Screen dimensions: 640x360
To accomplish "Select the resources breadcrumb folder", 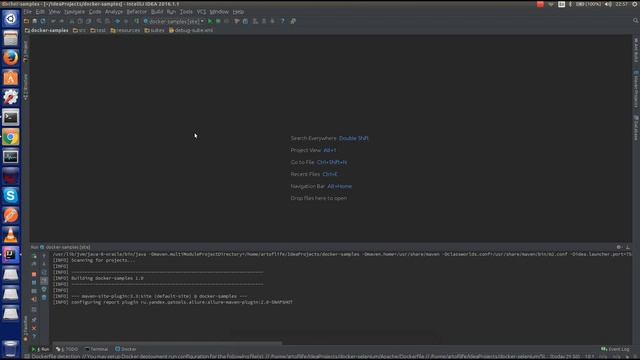I will [125, 30].
